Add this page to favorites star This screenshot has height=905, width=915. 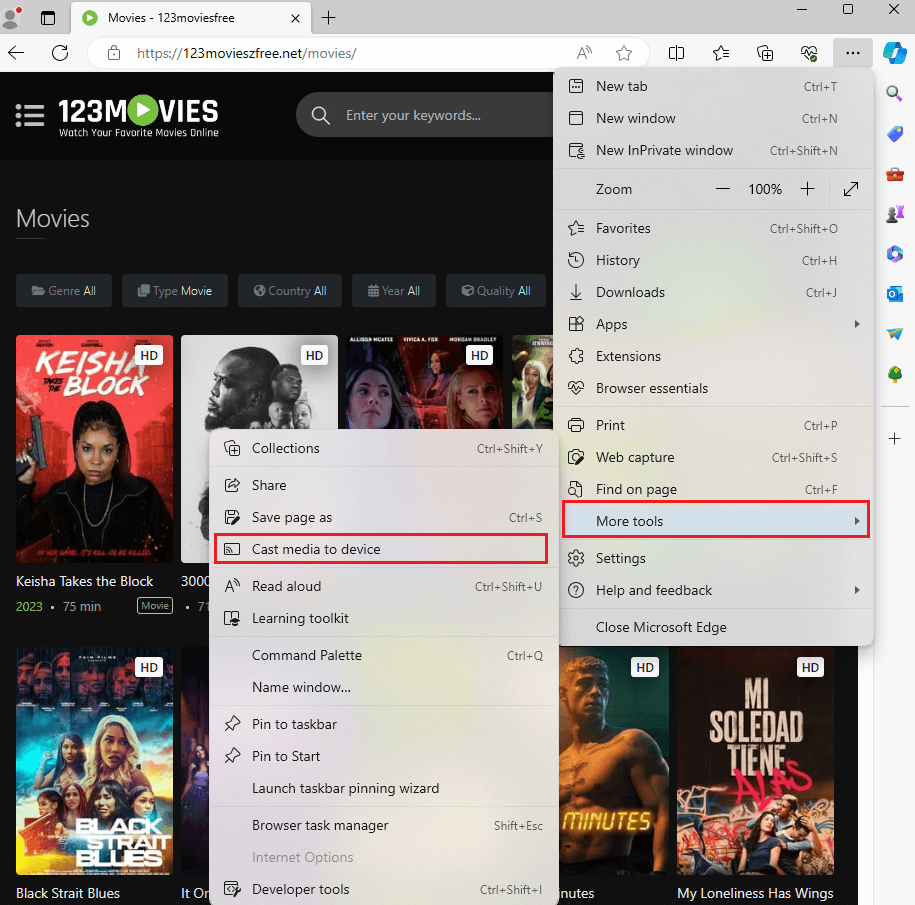(624, 53)
